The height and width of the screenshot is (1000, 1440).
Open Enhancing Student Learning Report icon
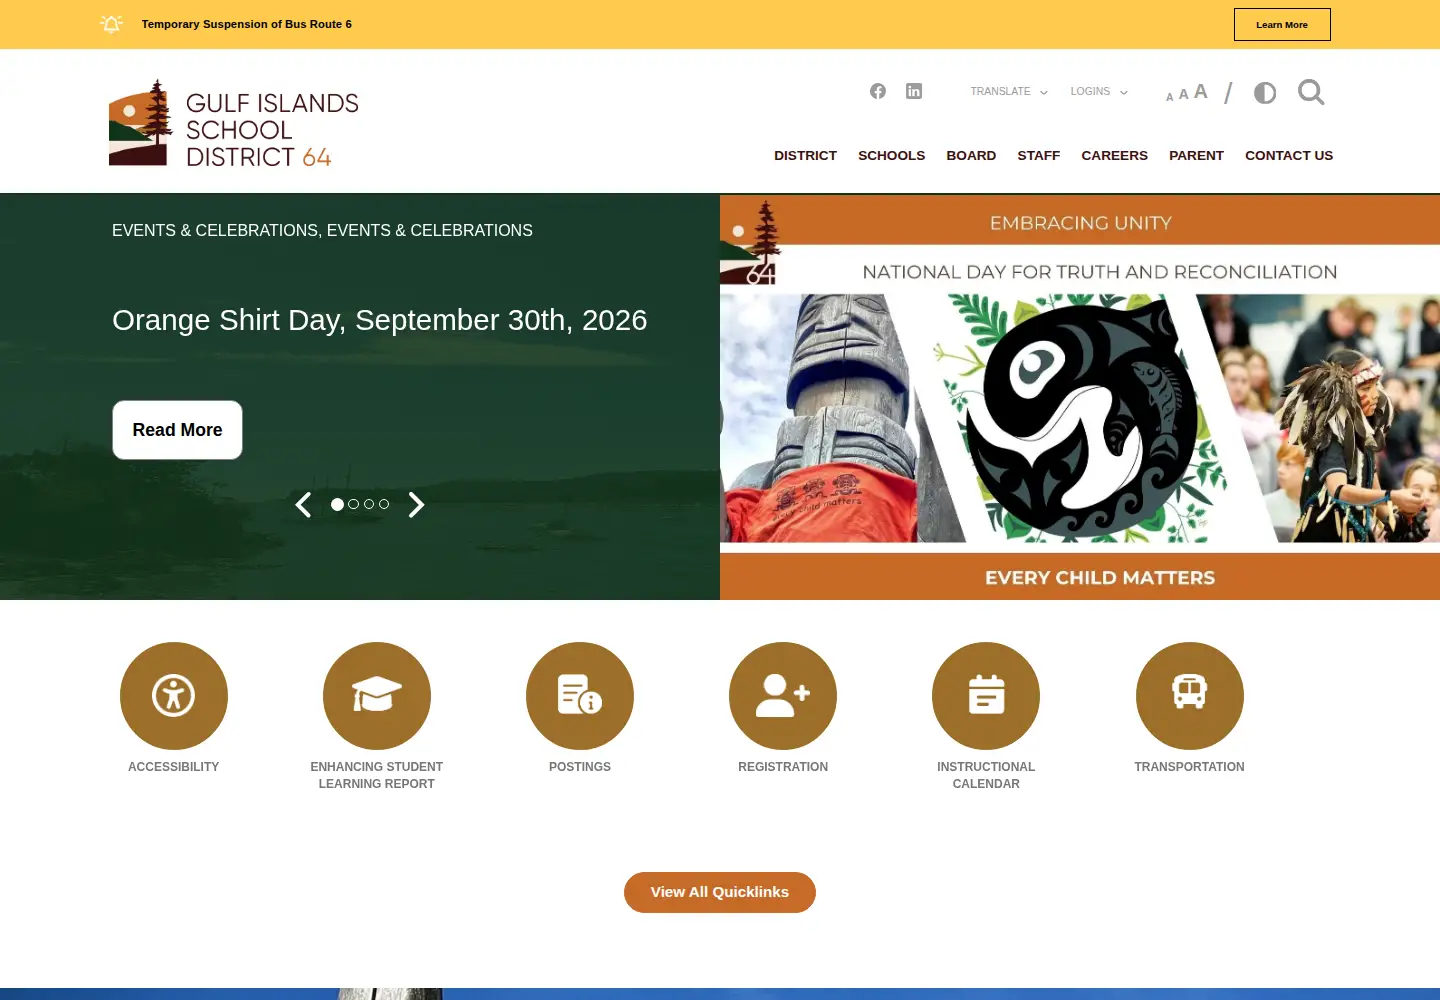[377, 696]
